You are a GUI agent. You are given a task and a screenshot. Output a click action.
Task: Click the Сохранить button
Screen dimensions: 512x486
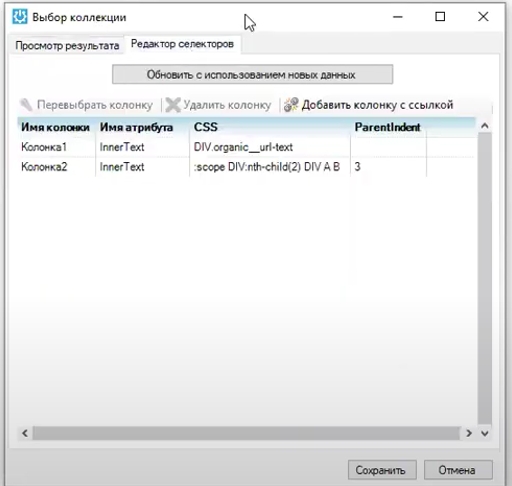(x=382, y=470)
